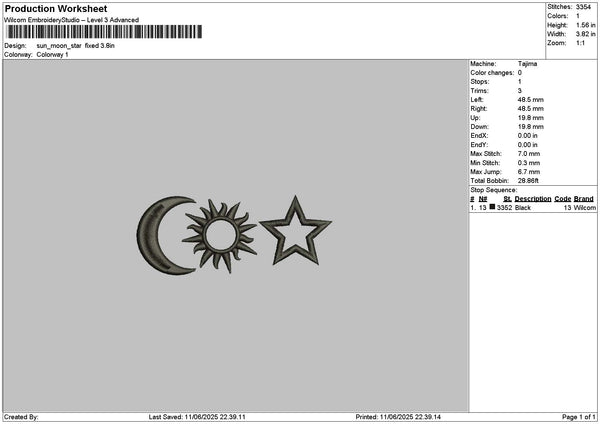Click the 'Wilcom' brand entry

[x=584, y=208]
